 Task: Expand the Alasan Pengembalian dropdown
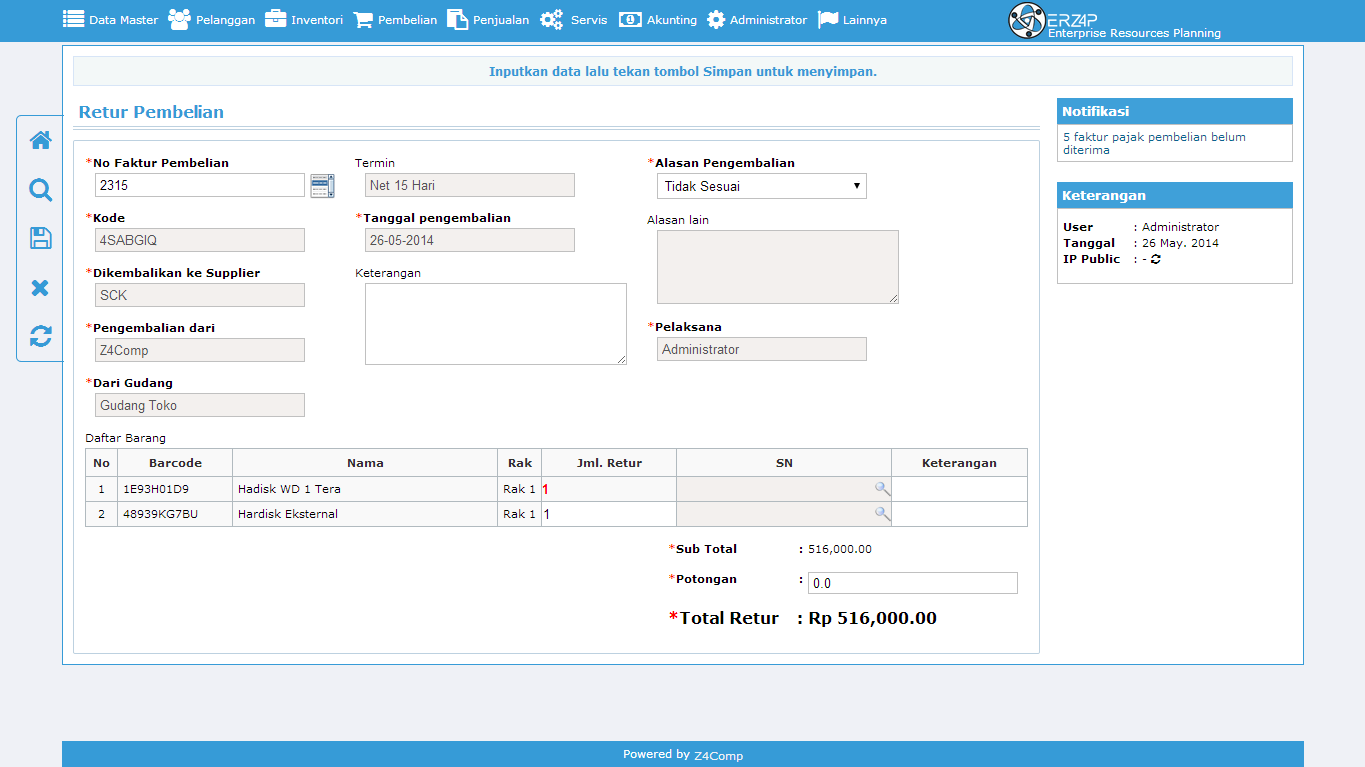[762, 186]
